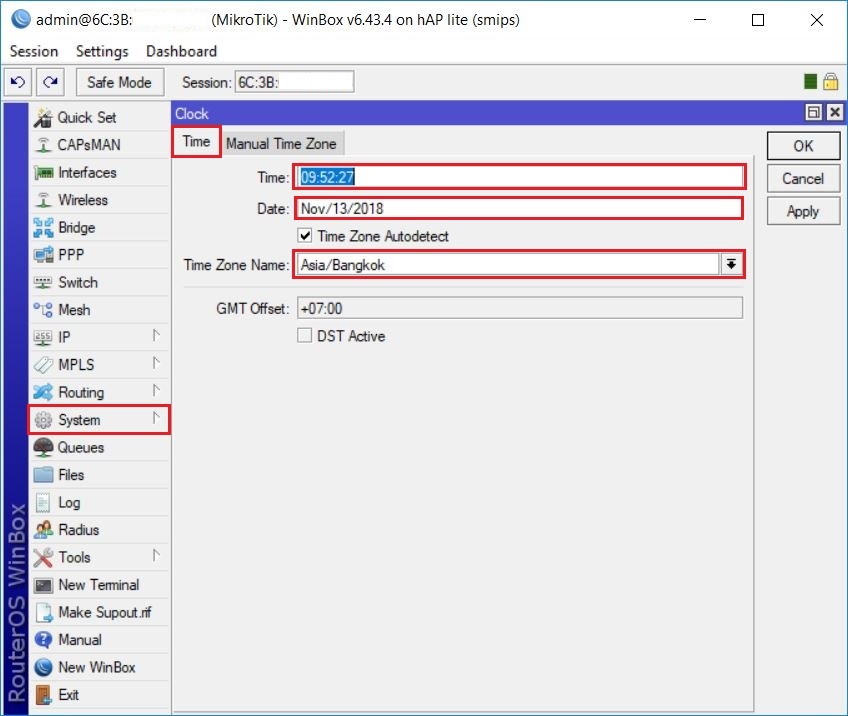The image size is (848, 716).
Task: Open the PPP menu icon
Action: 43,255
